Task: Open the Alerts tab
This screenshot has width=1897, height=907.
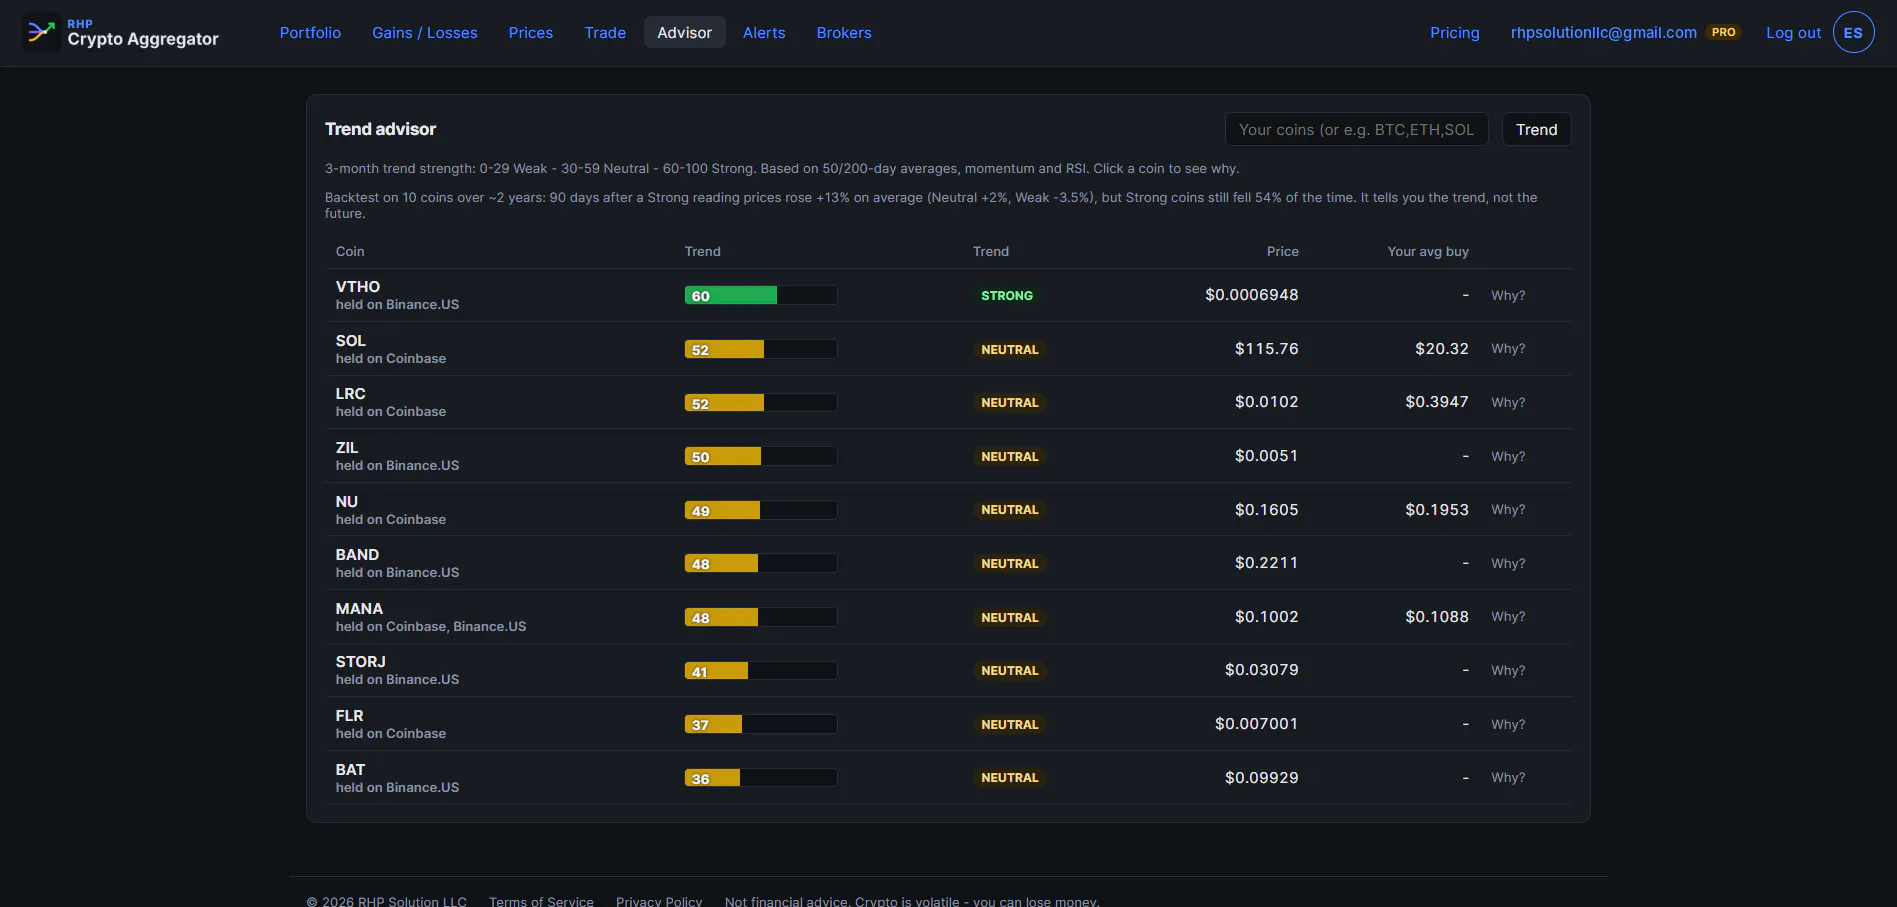Action: (x=764, y=33)
